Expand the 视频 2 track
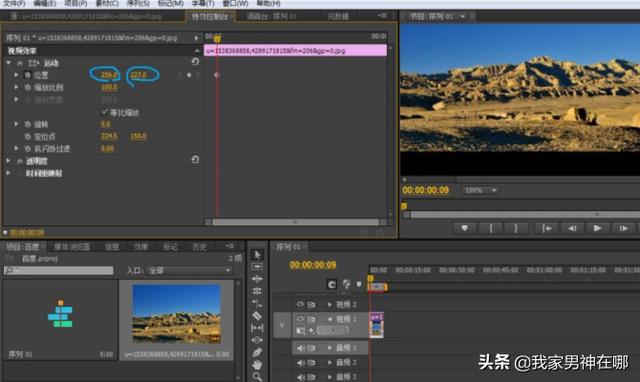The height and width of the screenshot is (382, 640). coord(330,304)
